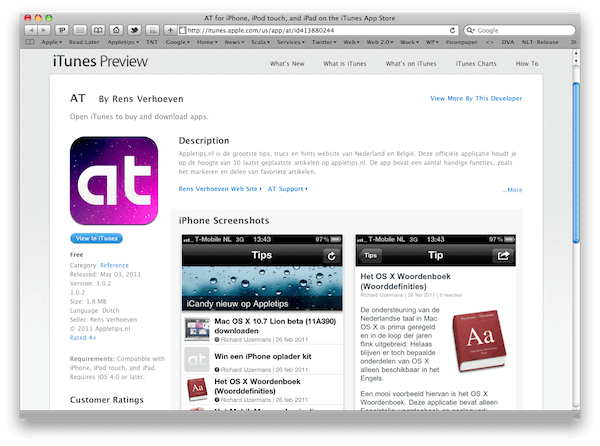Click the vertical scrollbar thumb
This screenshot has width=600, height=446.
(576, 163)
